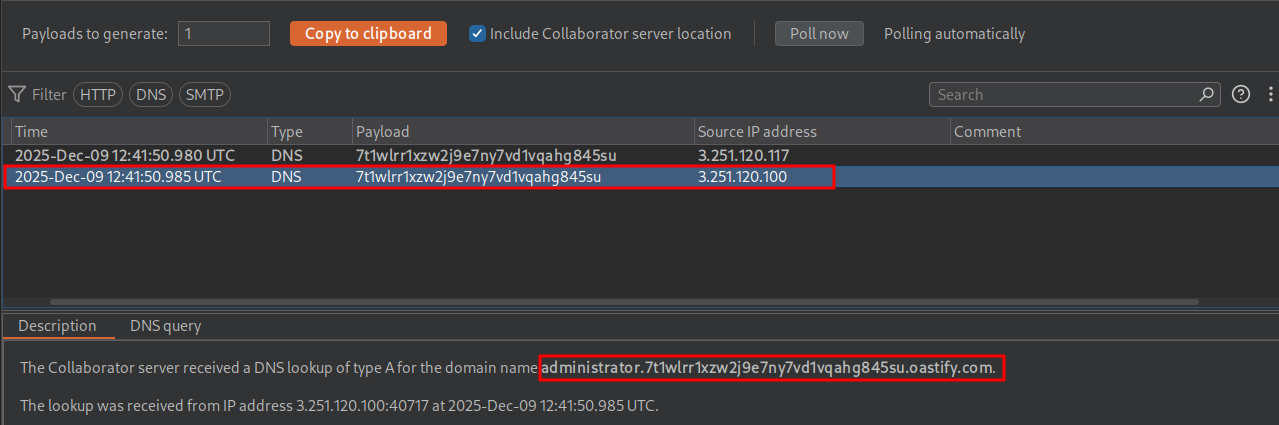Uncheck Include Collaborator server location
Image resolution: width=1279 pixels, height=425 pixels.
tap(478, 34)
